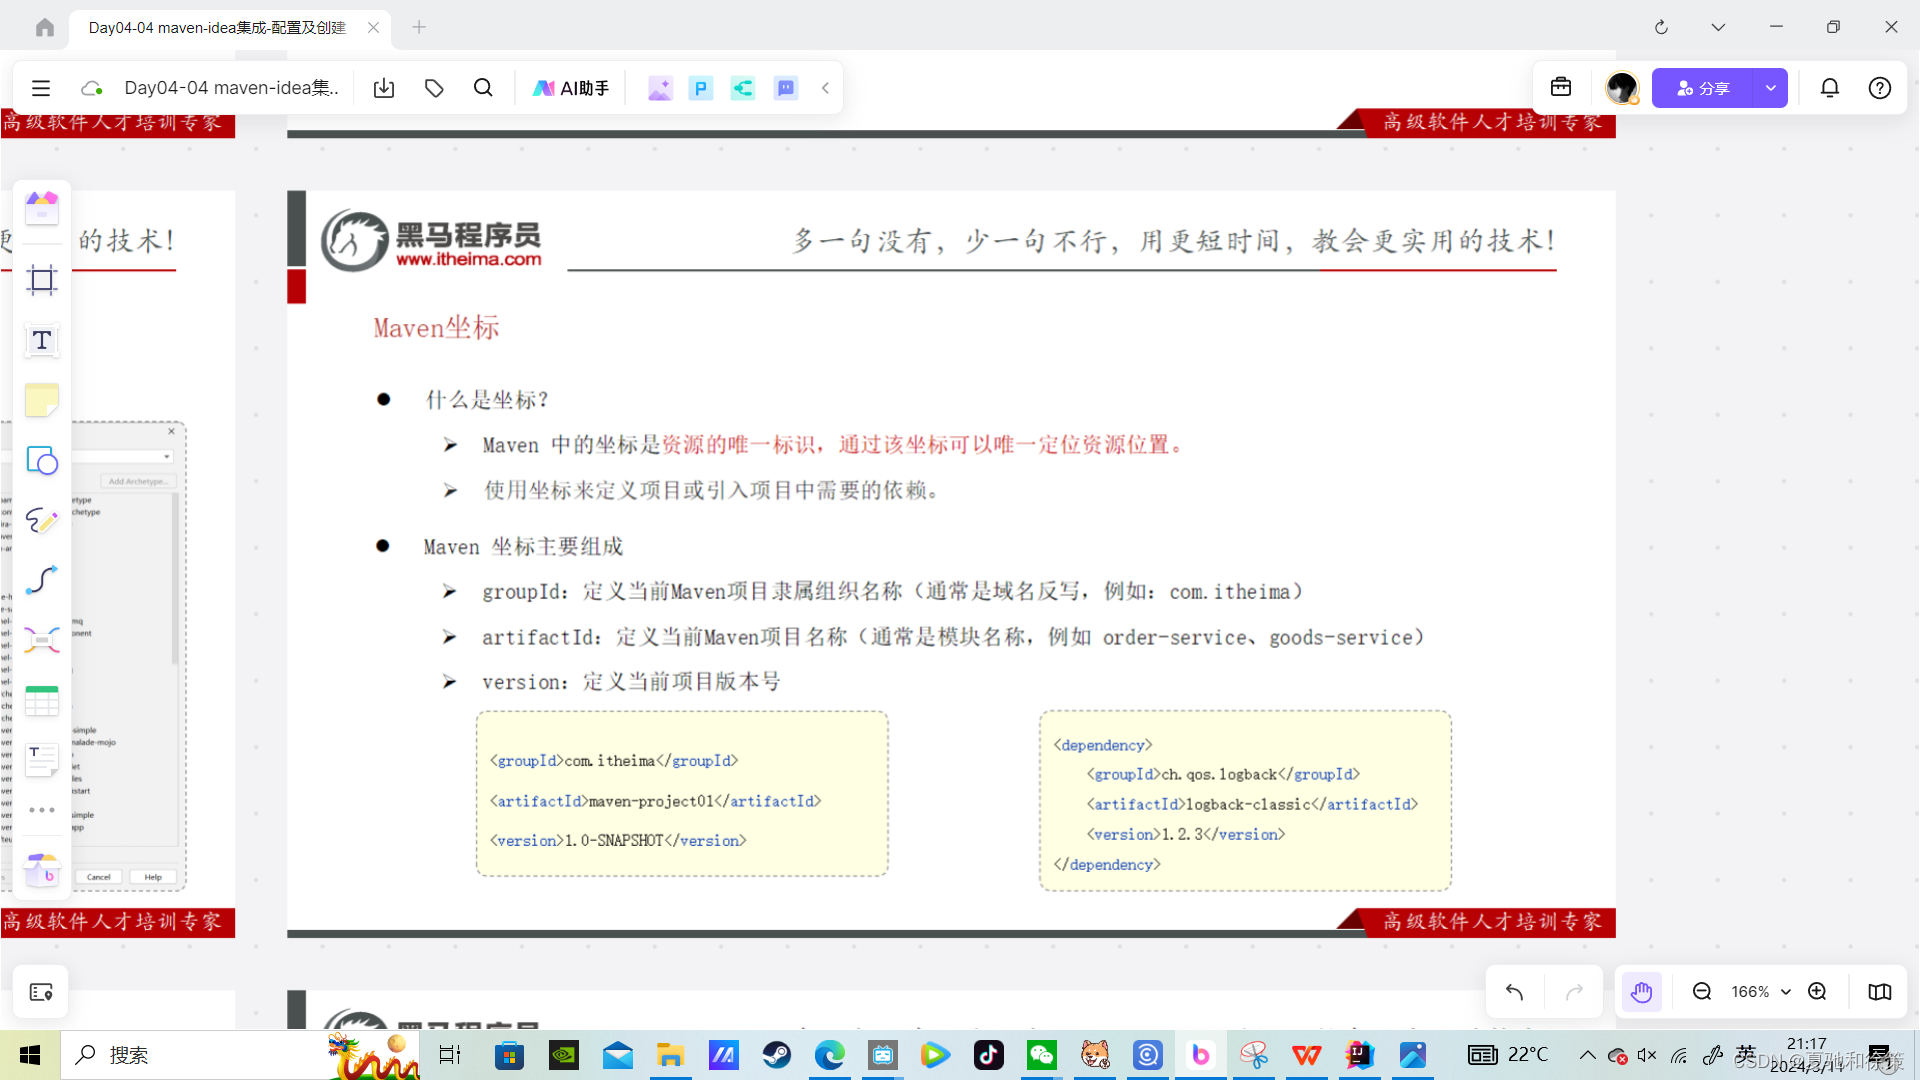This screenshot has width=1920, height=1080.
Task: Open the Windows Start menu
Action: 30,1055
